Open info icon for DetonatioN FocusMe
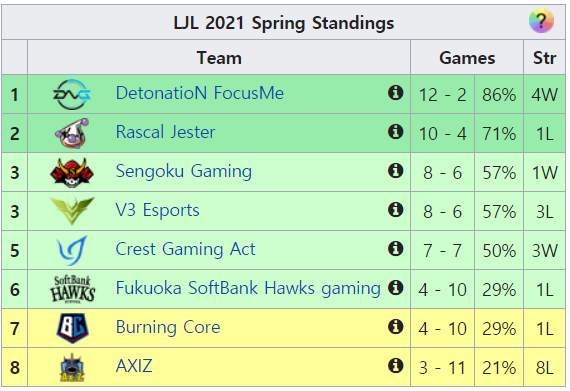The width and height of the screenshot is (570, 391). point(396,93)
